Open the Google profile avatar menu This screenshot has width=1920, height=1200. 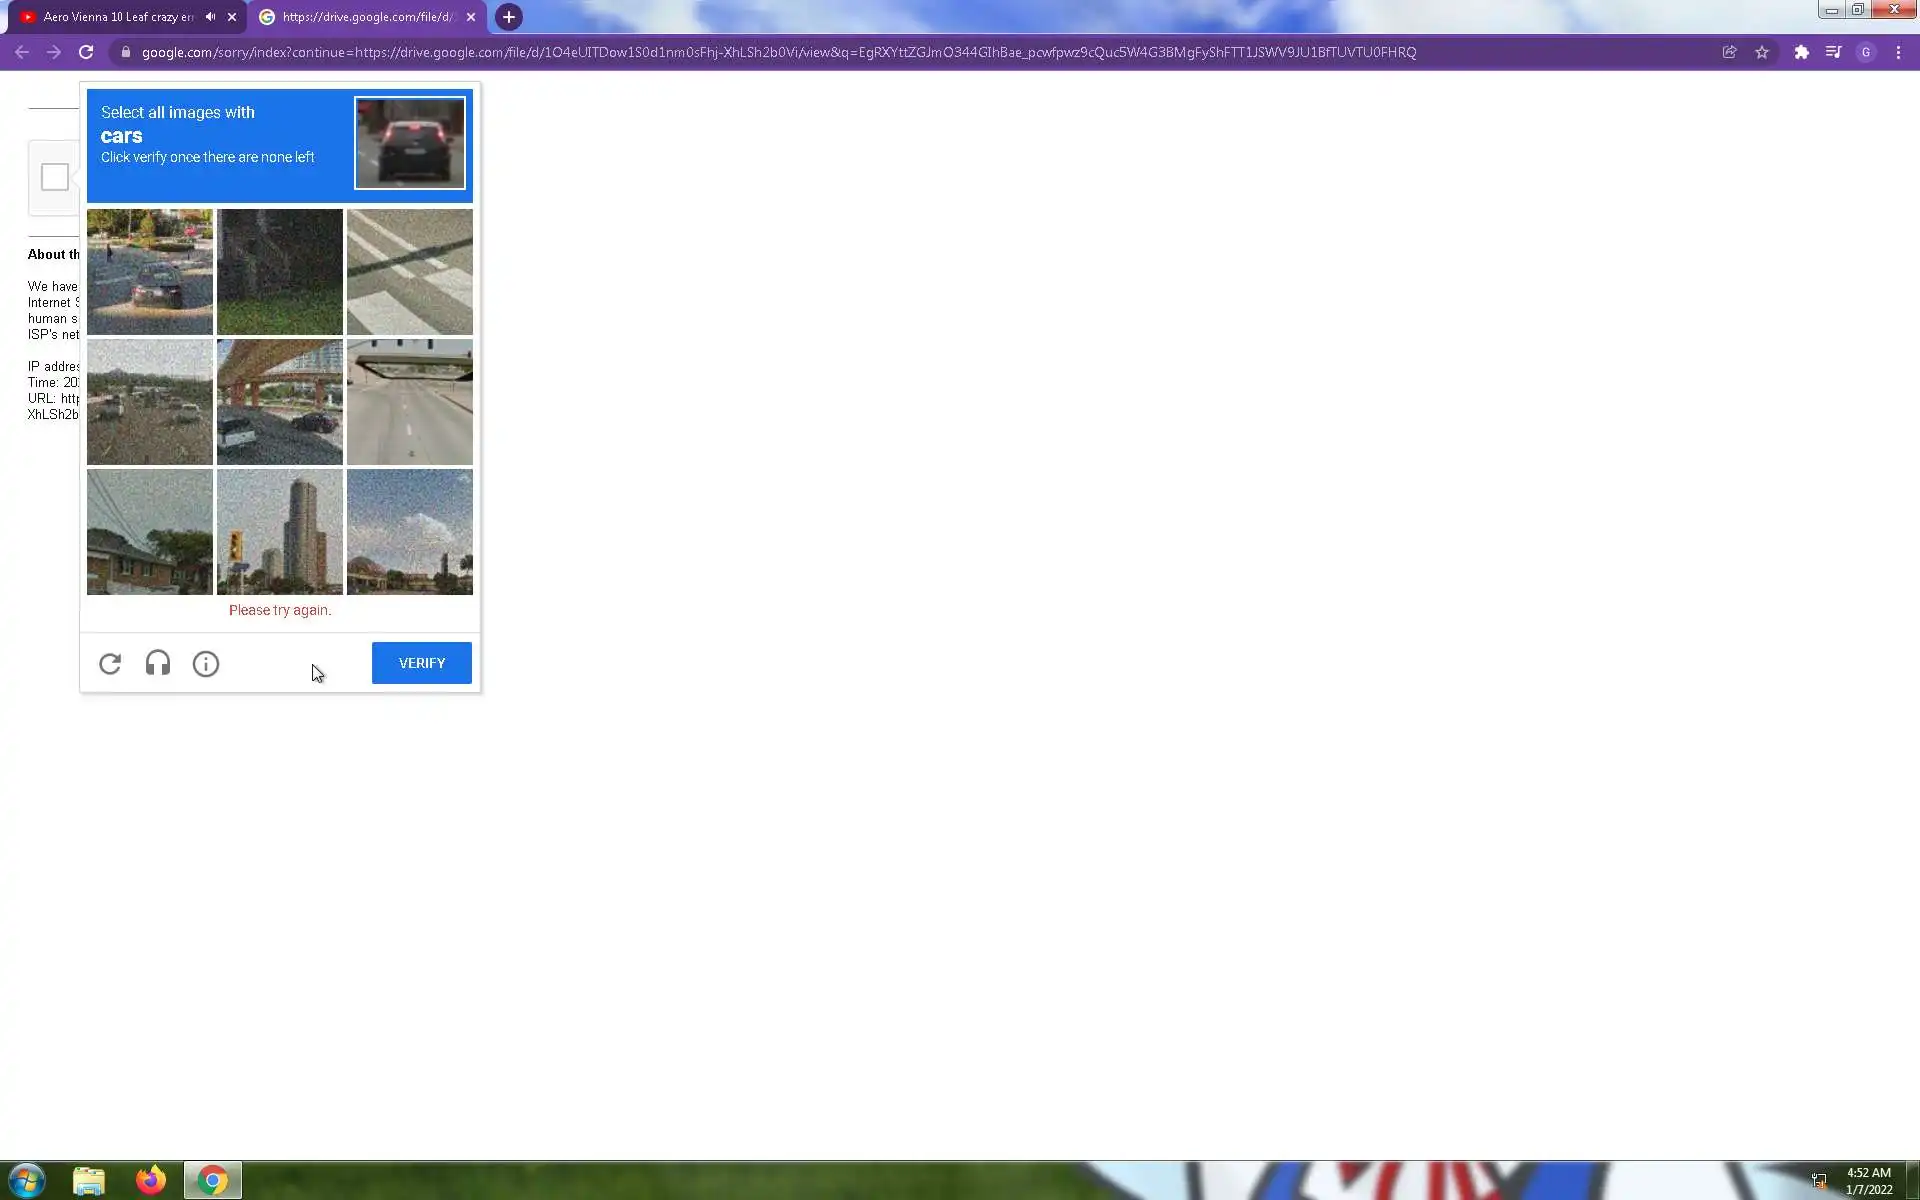point(1866,52)
